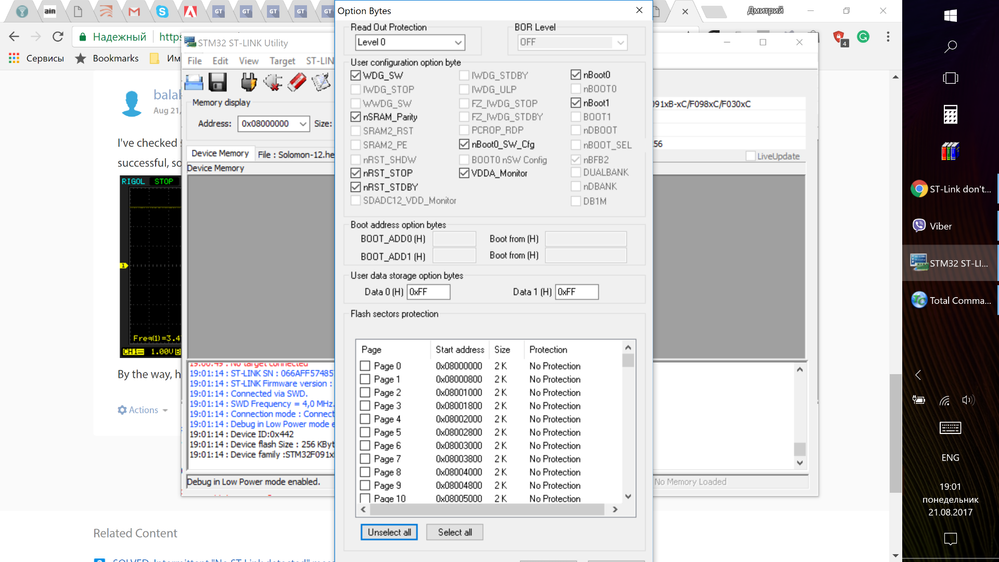Switch to Chrome 'ST-Link don't...' taskbar item
Viewport: 999px width, 562px height.
[x=950, y=189]
